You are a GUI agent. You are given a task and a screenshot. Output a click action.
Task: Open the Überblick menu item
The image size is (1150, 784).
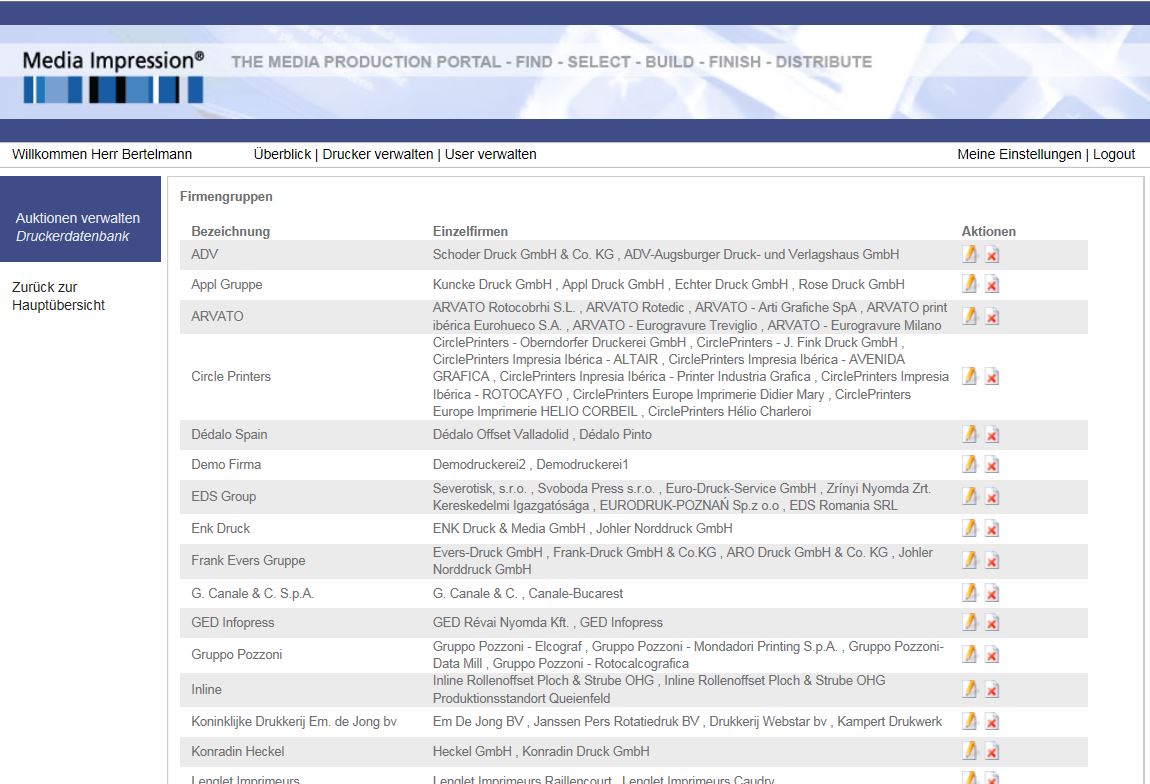(282, 154)
